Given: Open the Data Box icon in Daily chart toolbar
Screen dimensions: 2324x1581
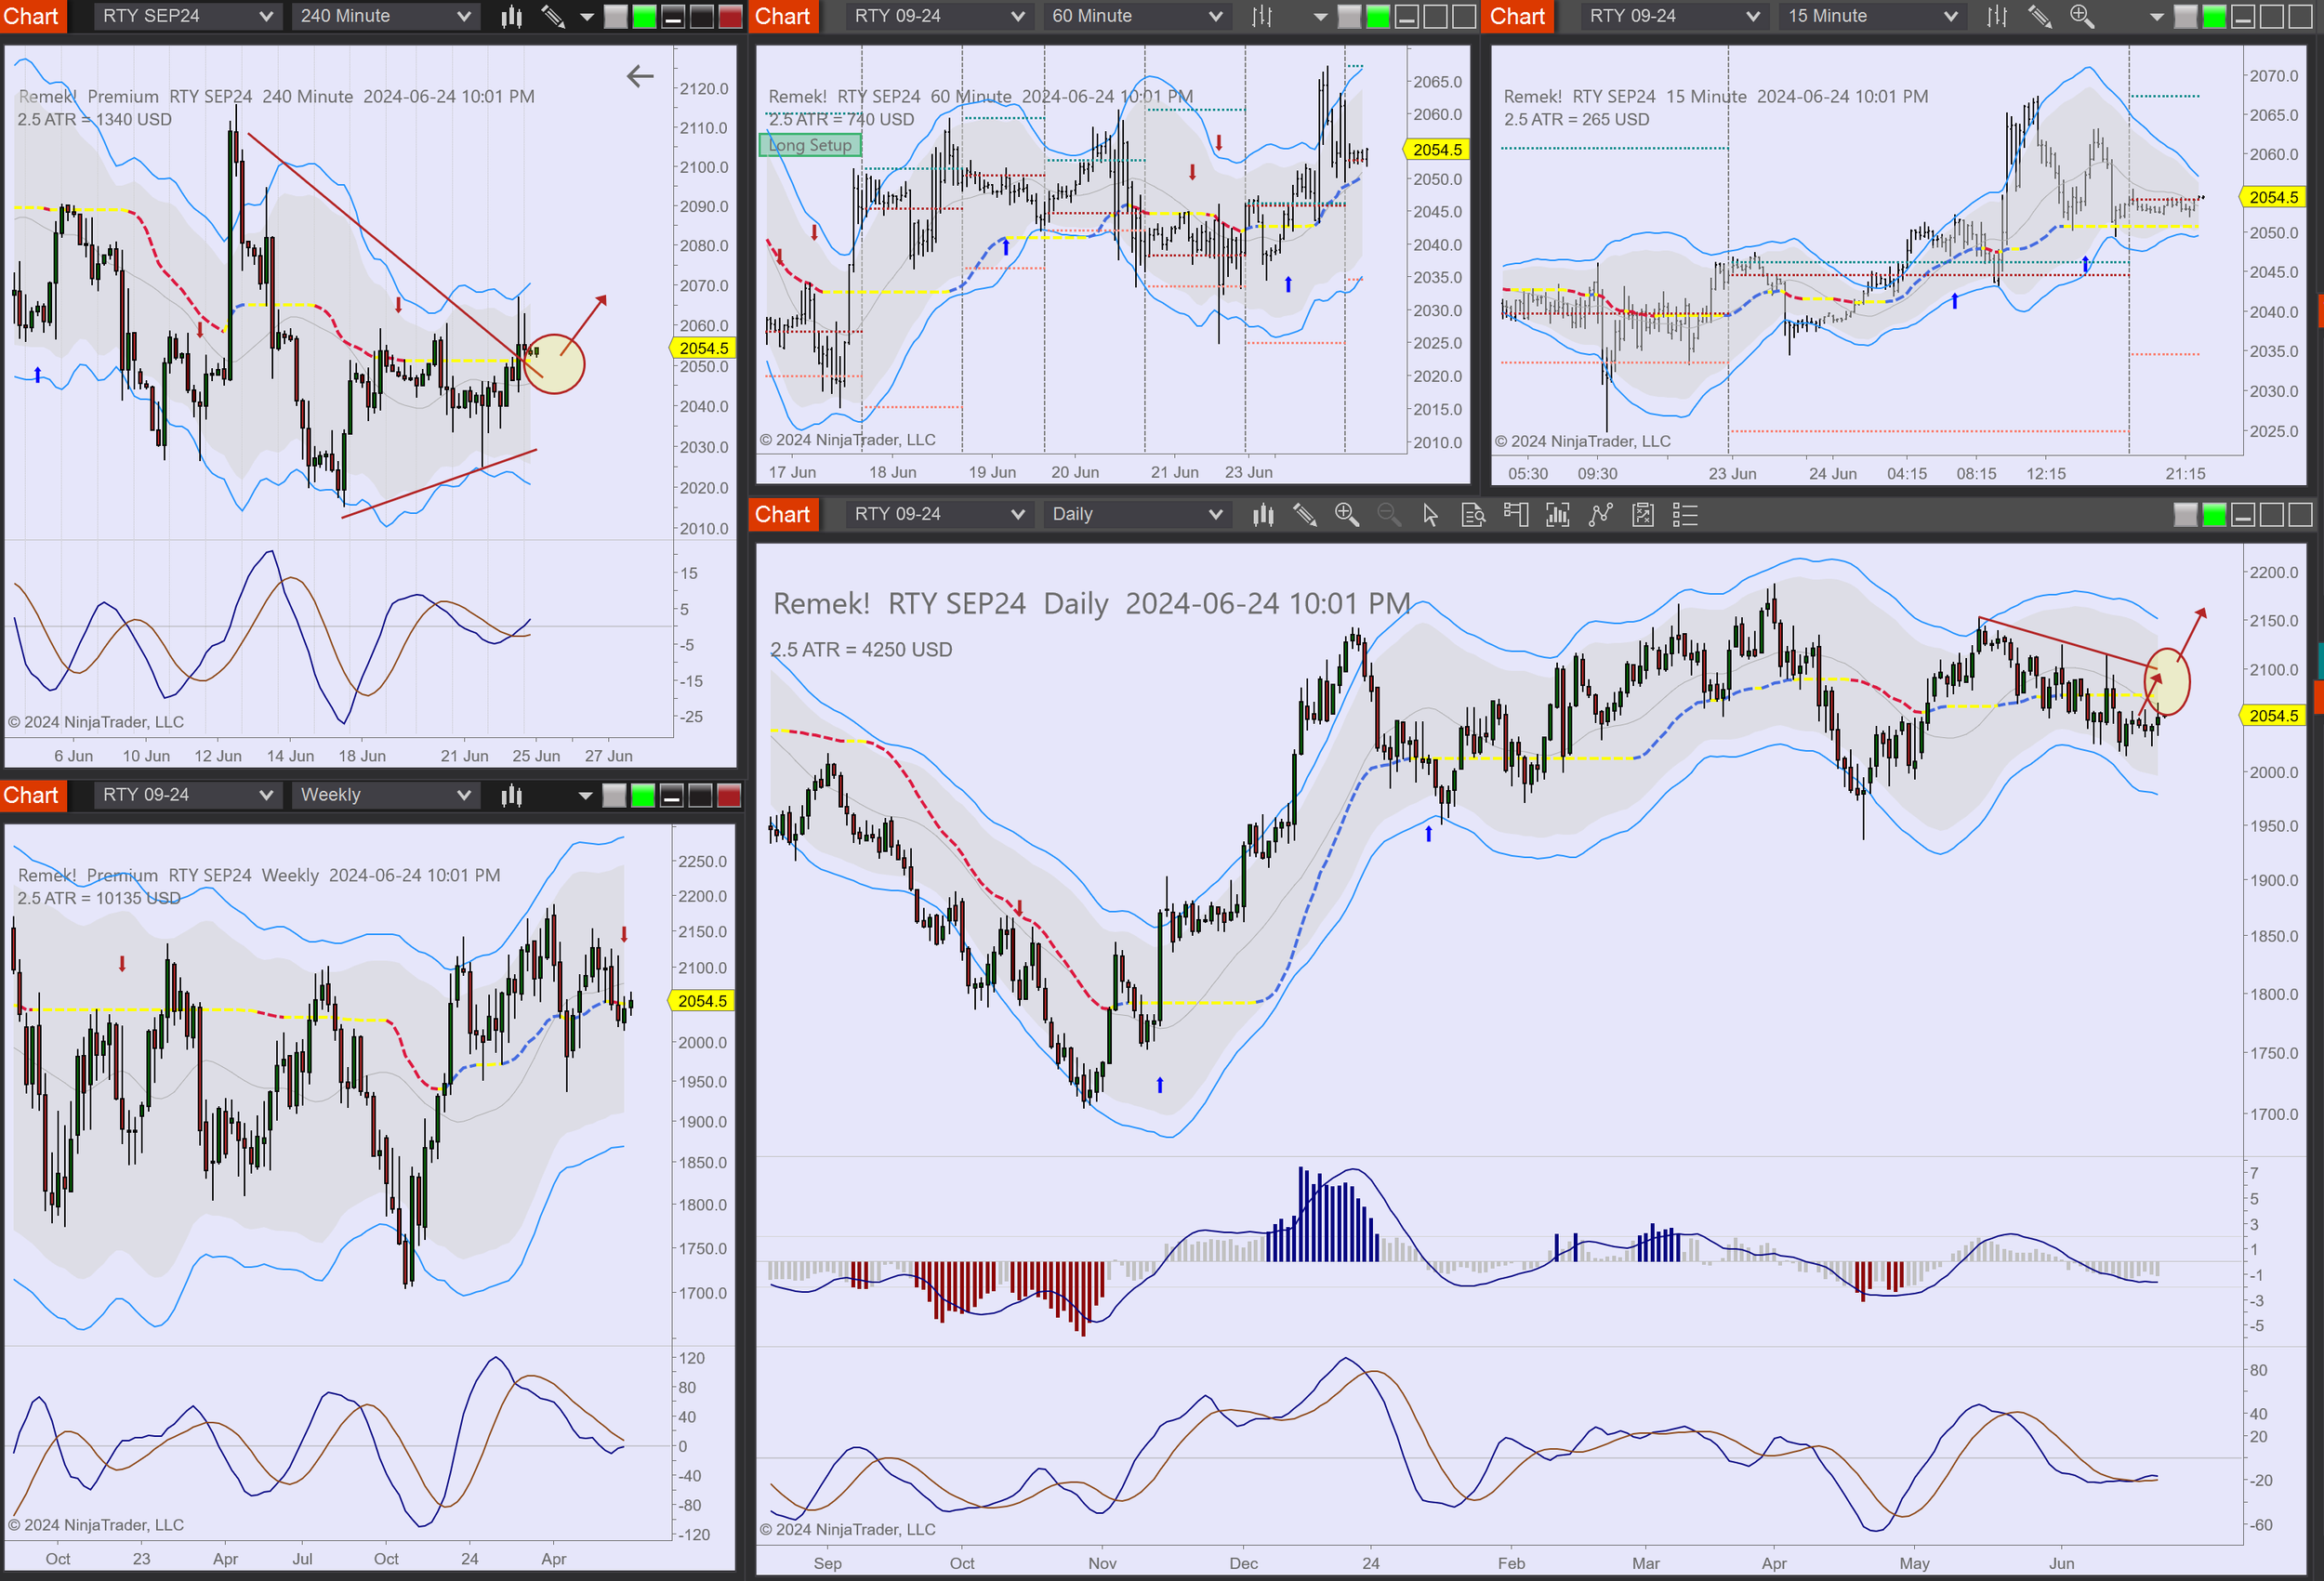Looking at the screenshot, I should point(1473,514).
